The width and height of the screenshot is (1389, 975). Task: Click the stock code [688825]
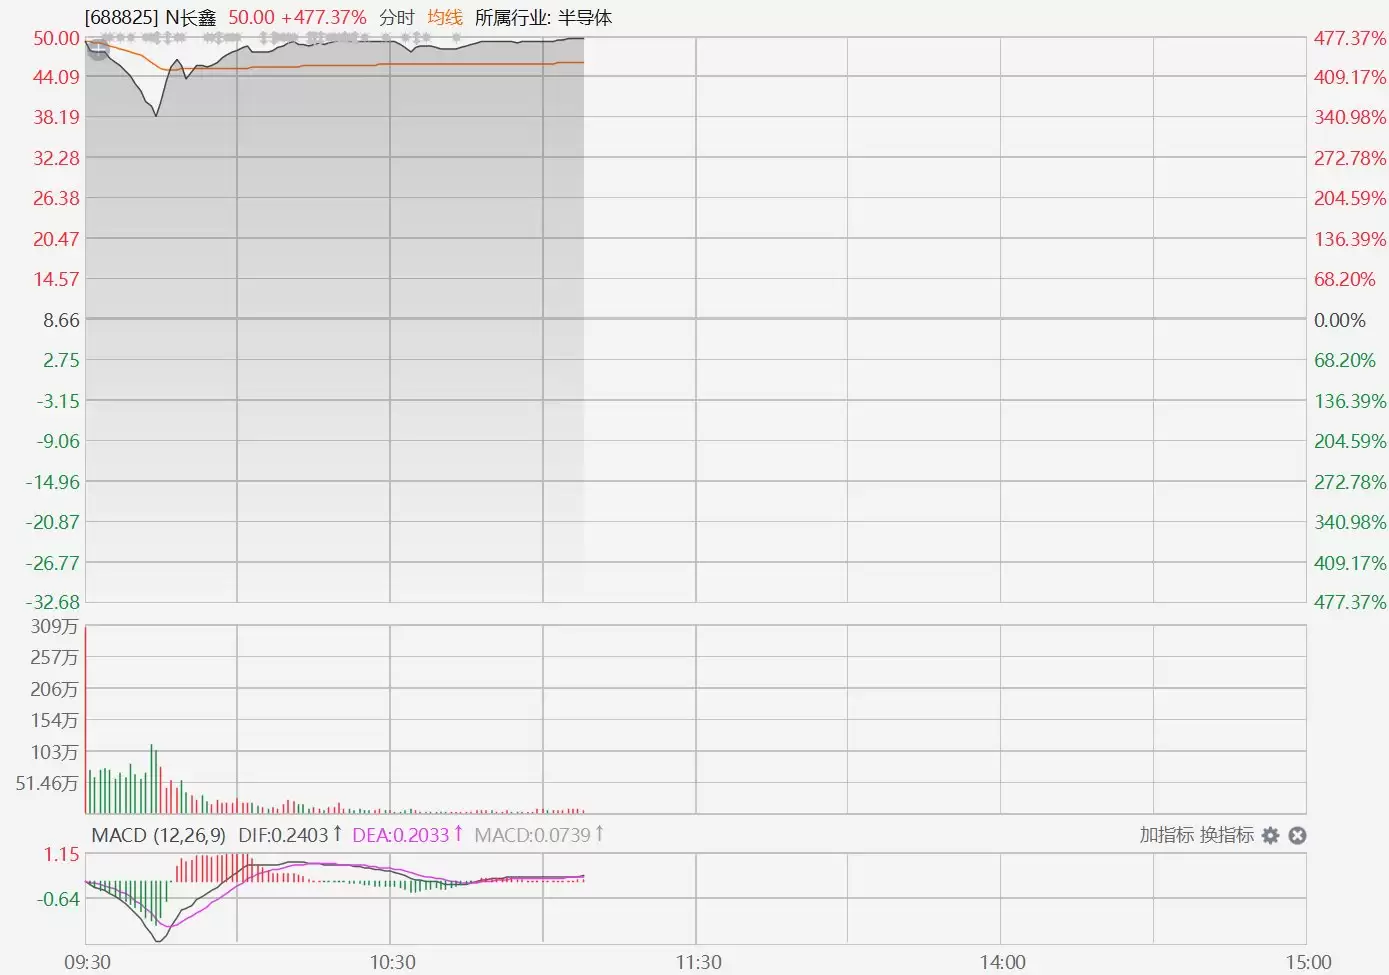click(121, 17)
